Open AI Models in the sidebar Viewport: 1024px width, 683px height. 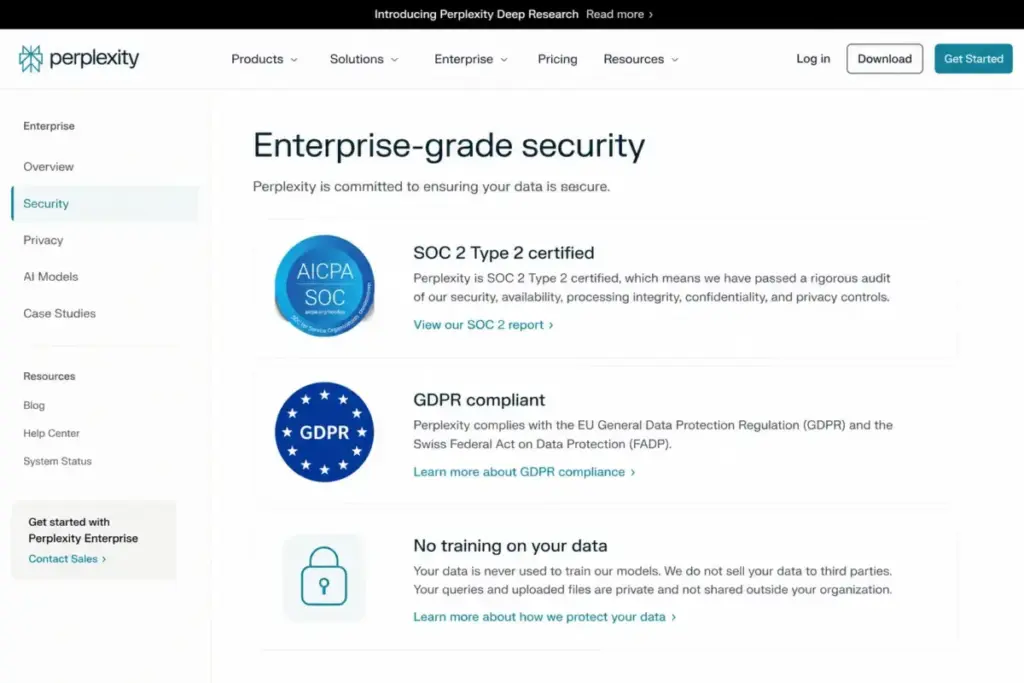pos(51,277)
